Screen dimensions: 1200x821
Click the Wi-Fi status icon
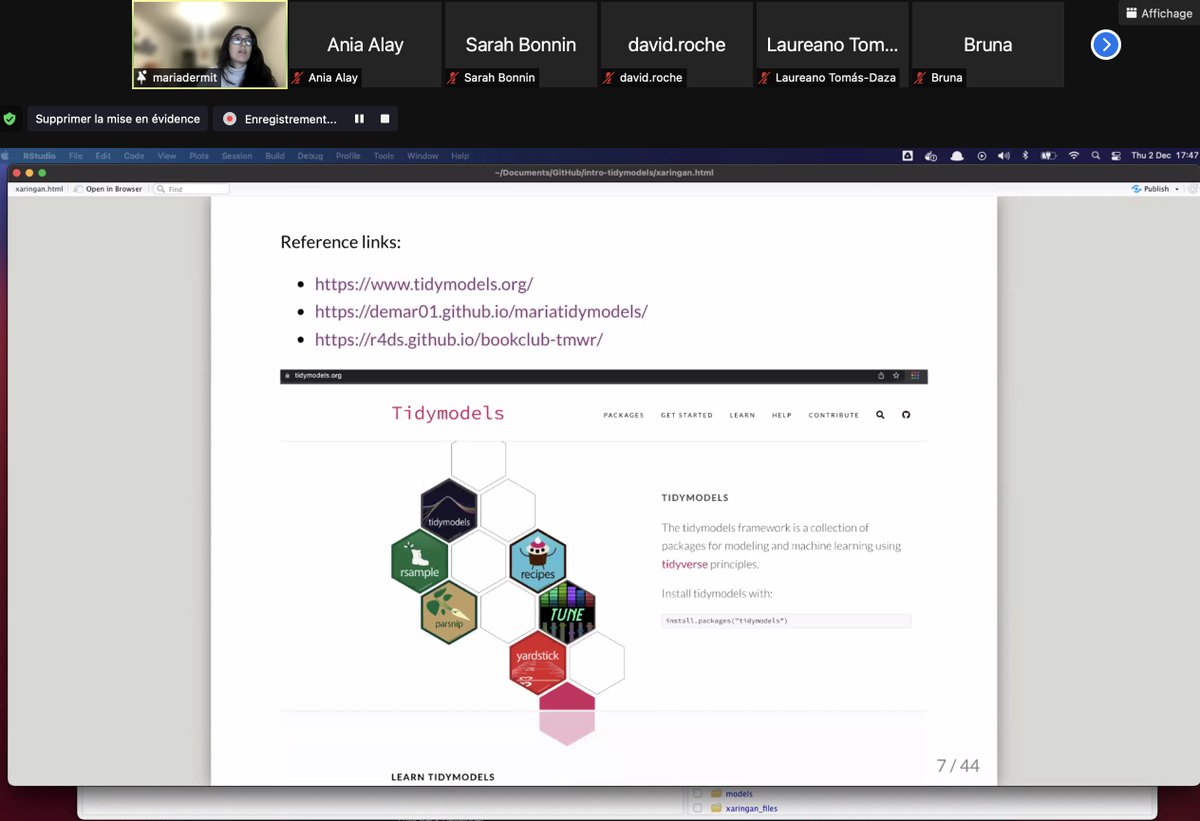[1074, 156]
